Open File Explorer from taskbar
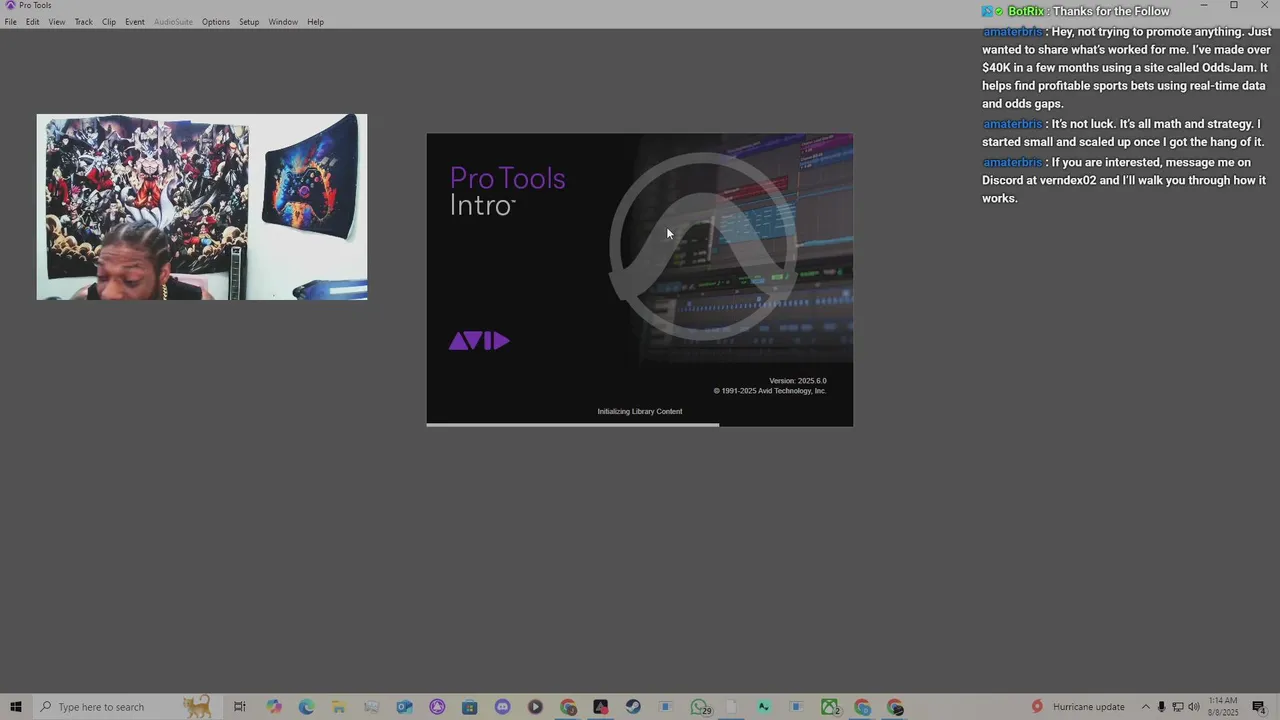 pyautogui.click(x=339, y=707)
